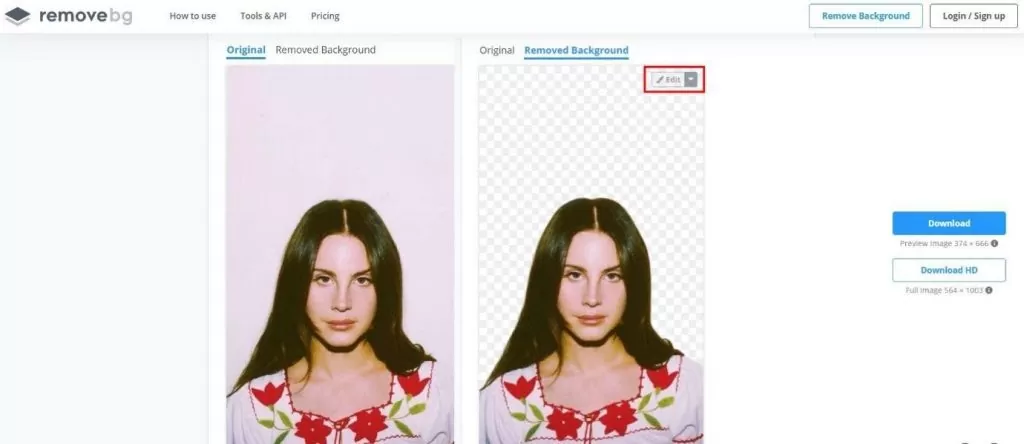Screen dimensions: 1024x444
Task: Click the pencil Edit button on the result image
Action: [x=668, y=80]
